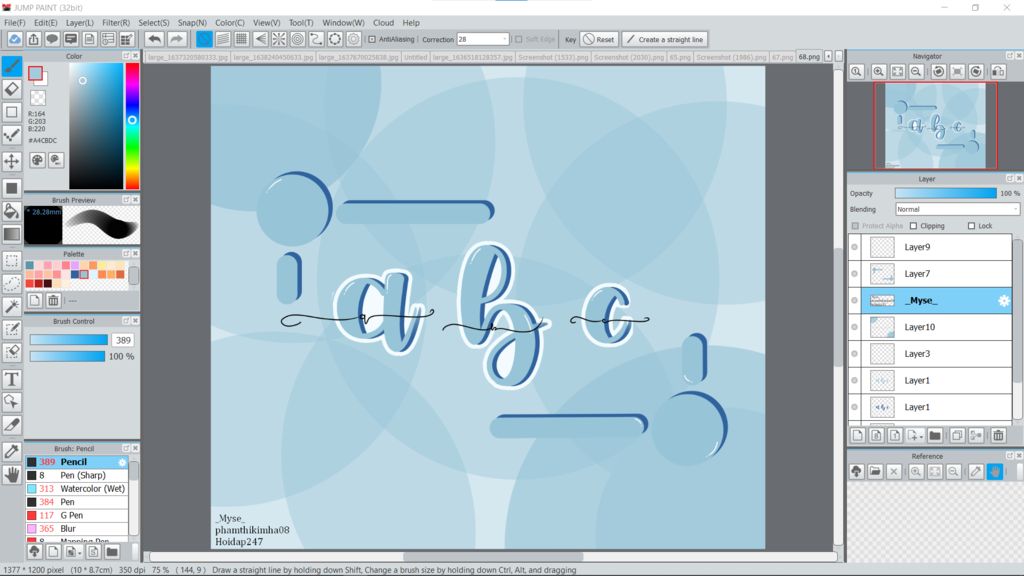This screenshot has height=576, width=1024.
Task: Open the File menu
Action: coord(14,22)
